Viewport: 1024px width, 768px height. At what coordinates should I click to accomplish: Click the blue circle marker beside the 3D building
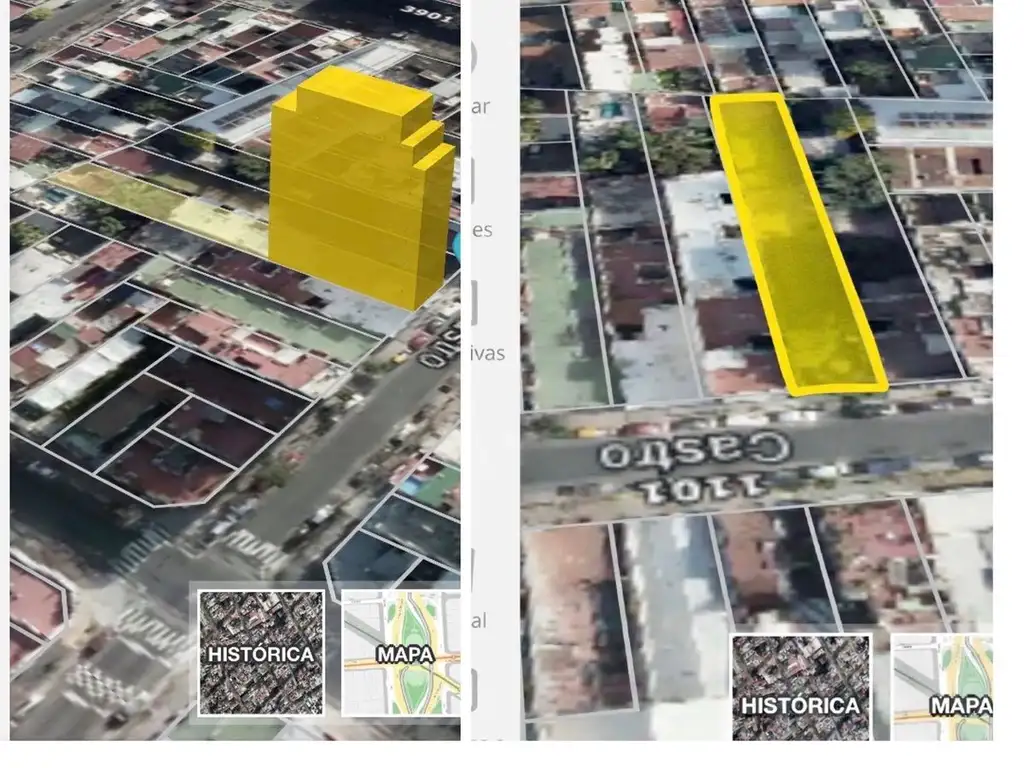coord(456,246)
